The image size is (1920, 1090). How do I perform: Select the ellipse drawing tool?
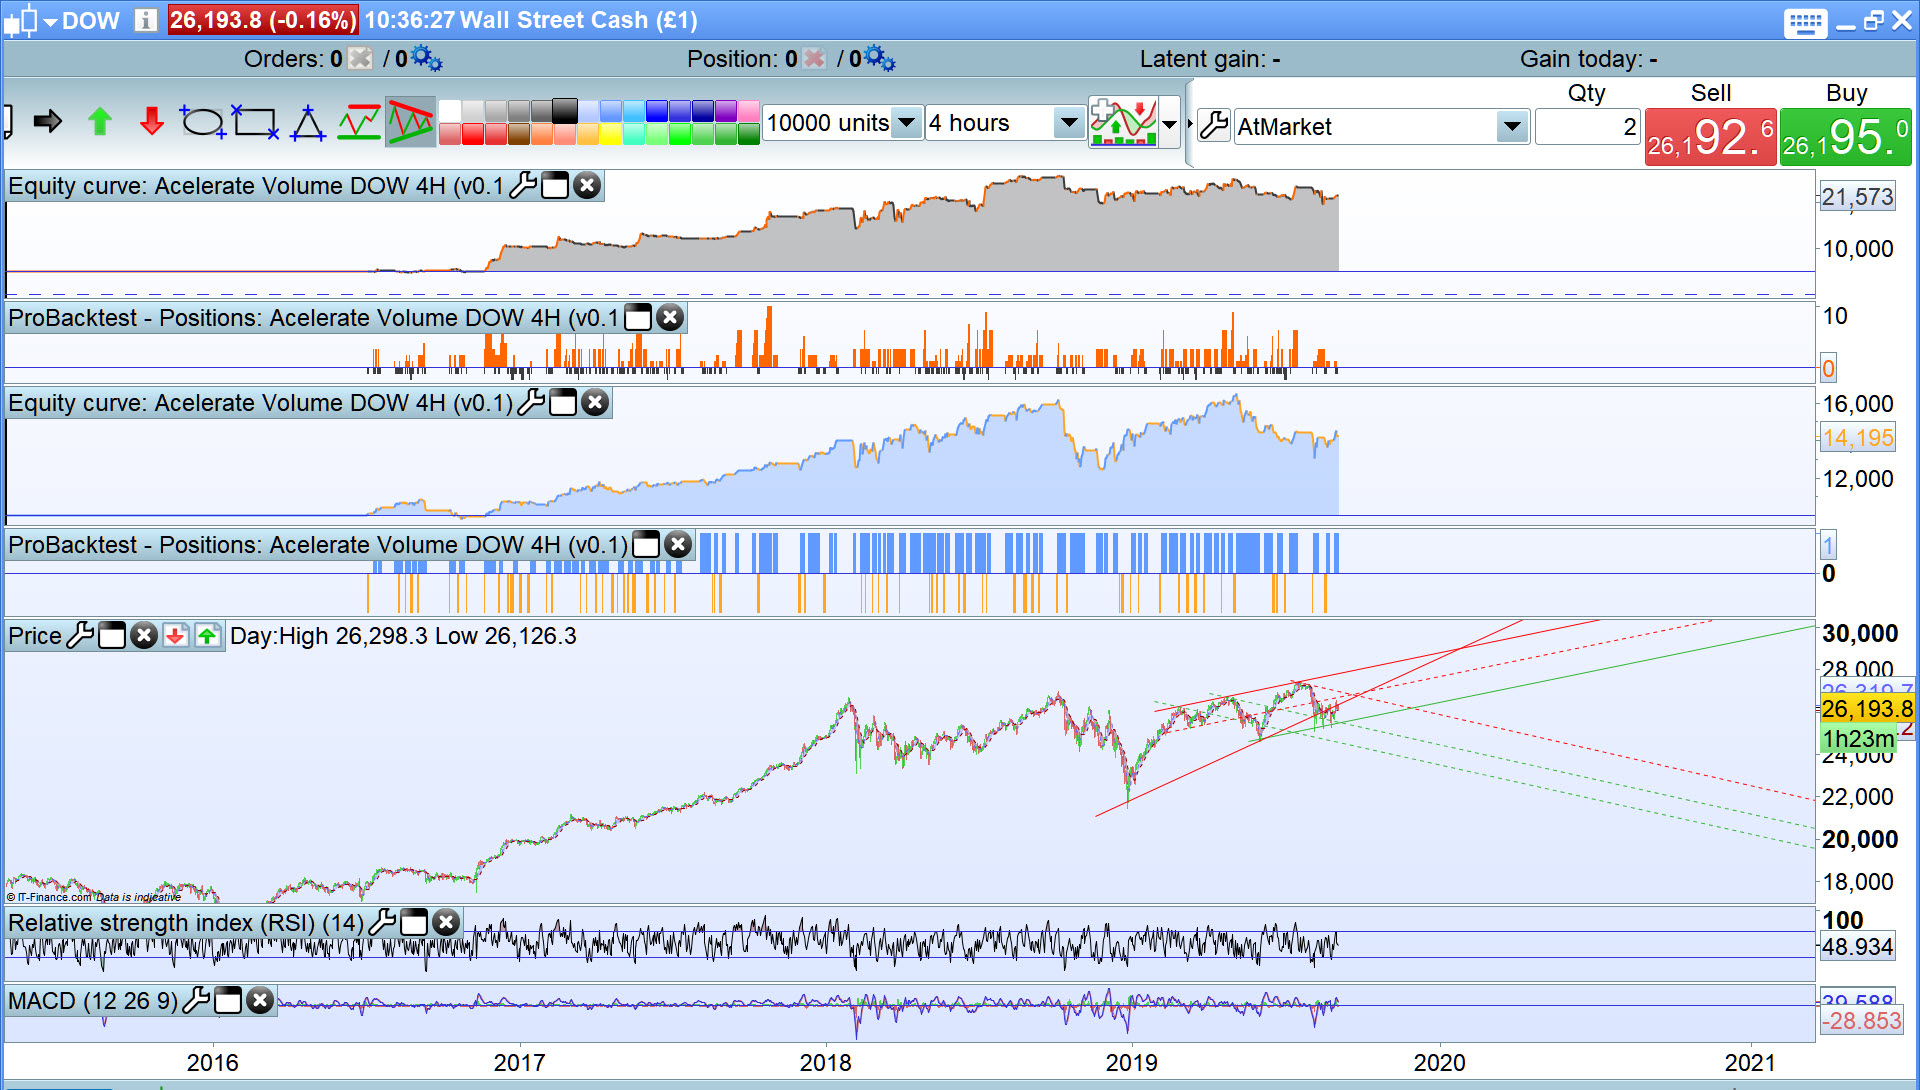point(203,122)
